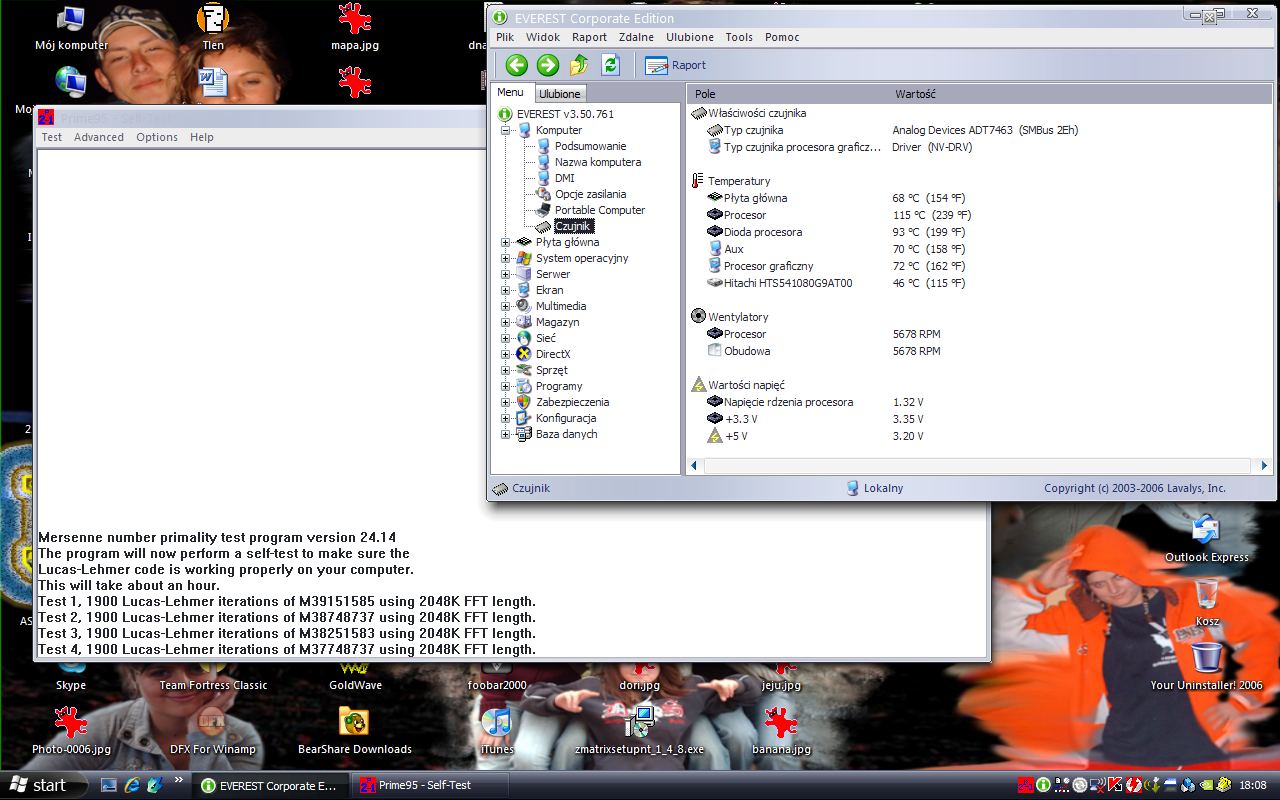This screenshot has height=800, width=1280.
Task: Expand the Multimedia tree node
Action: [x=506, y=306]
